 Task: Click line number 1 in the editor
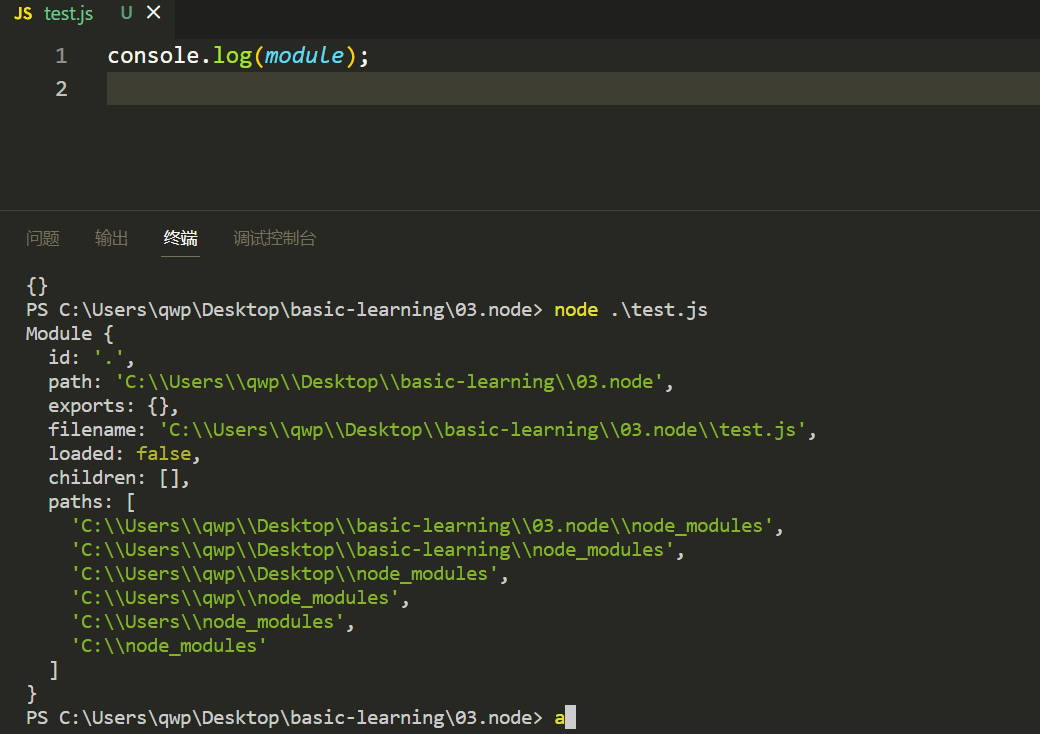coord(61,56)
